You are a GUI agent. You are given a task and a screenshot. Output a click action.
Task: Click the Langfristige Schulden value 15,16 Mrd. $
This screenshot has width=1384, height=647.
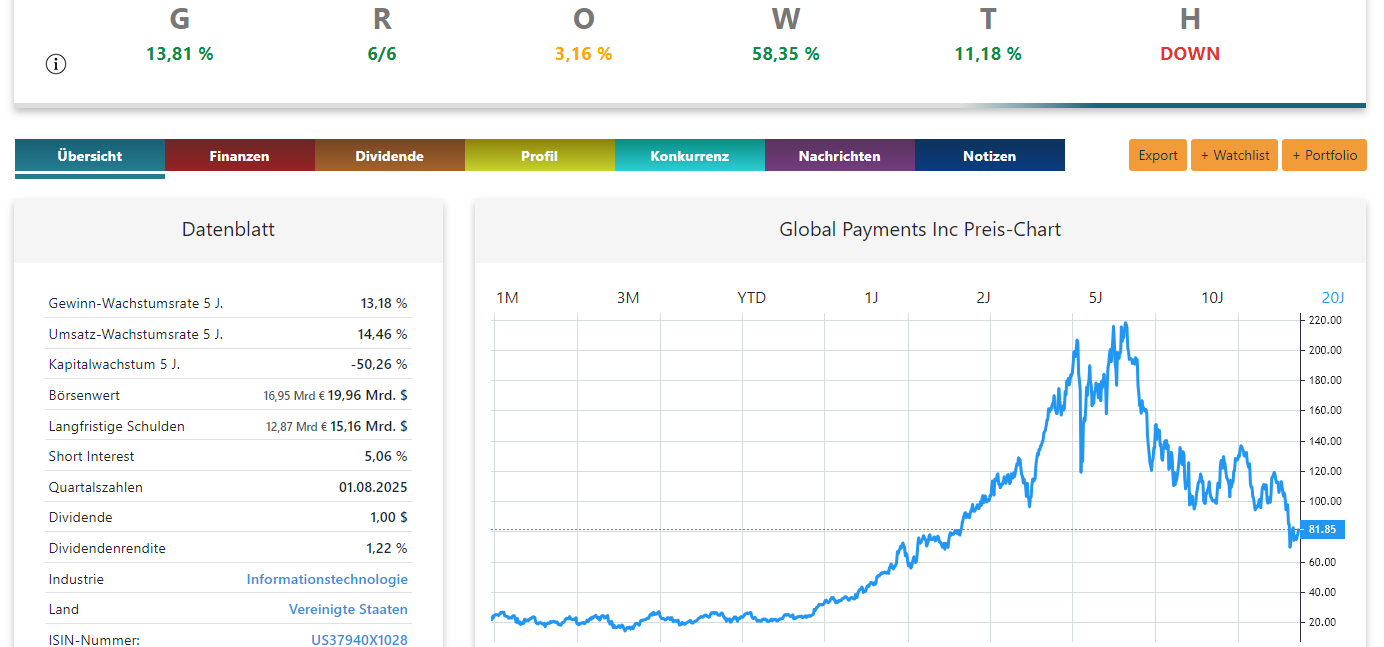click(368, 426)
